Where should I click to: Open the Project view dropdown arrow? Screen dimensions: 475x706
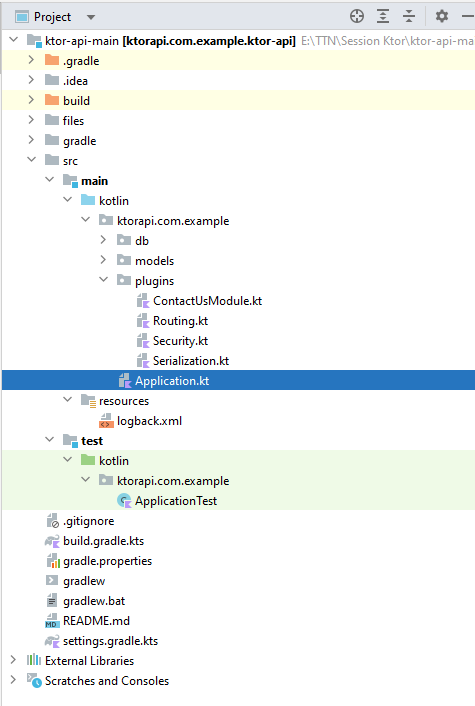[x=91, y=18]
